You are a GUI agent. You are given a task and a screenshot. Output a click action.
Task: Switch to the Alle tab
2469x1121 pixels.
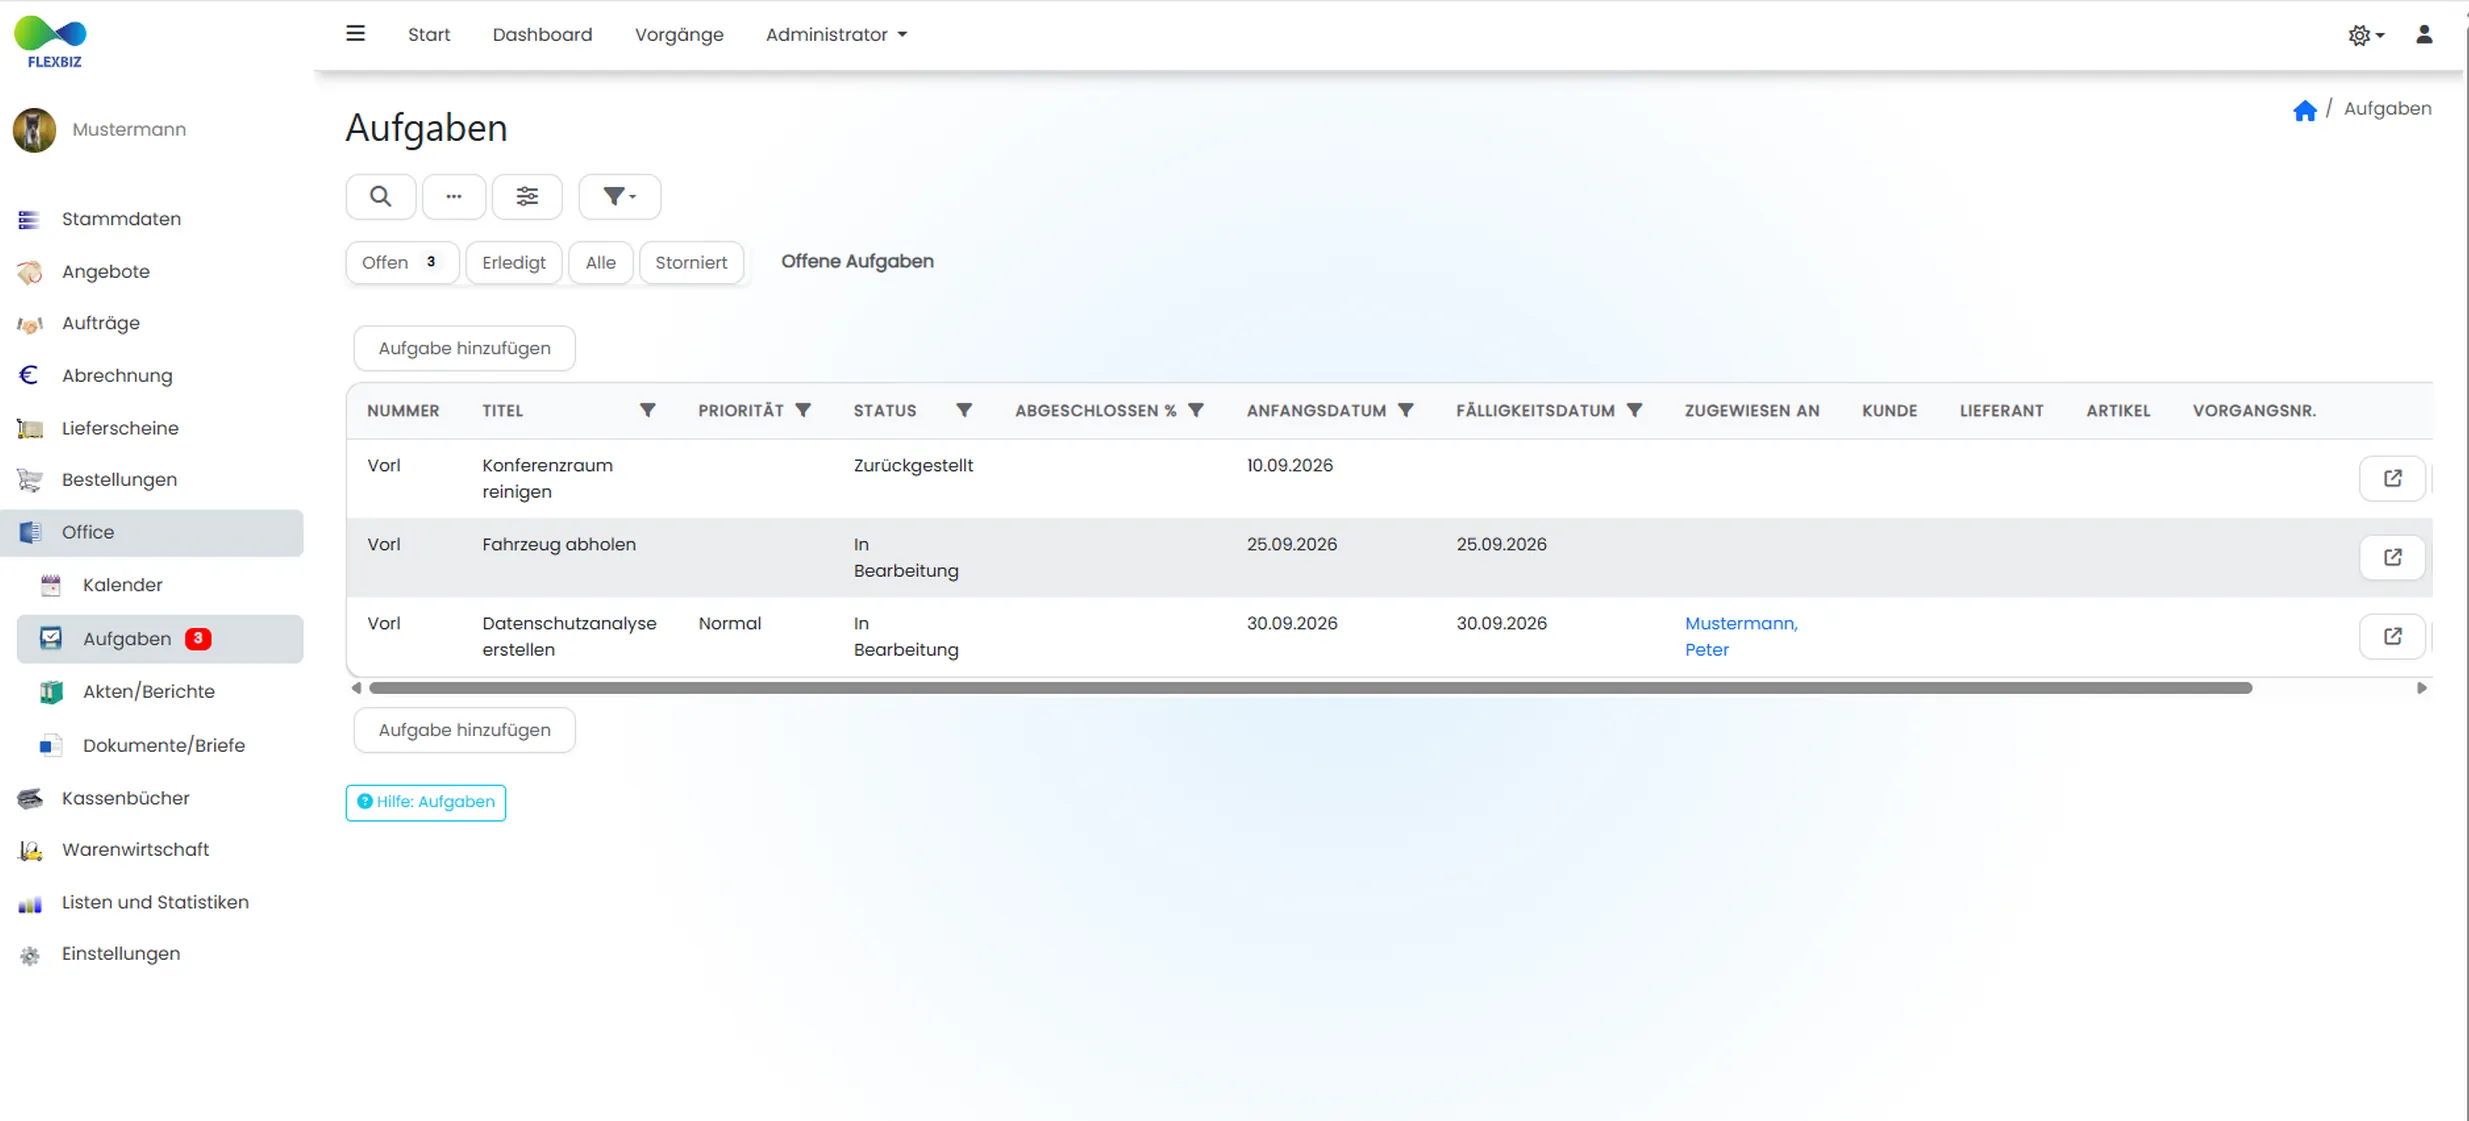[600, 262]
